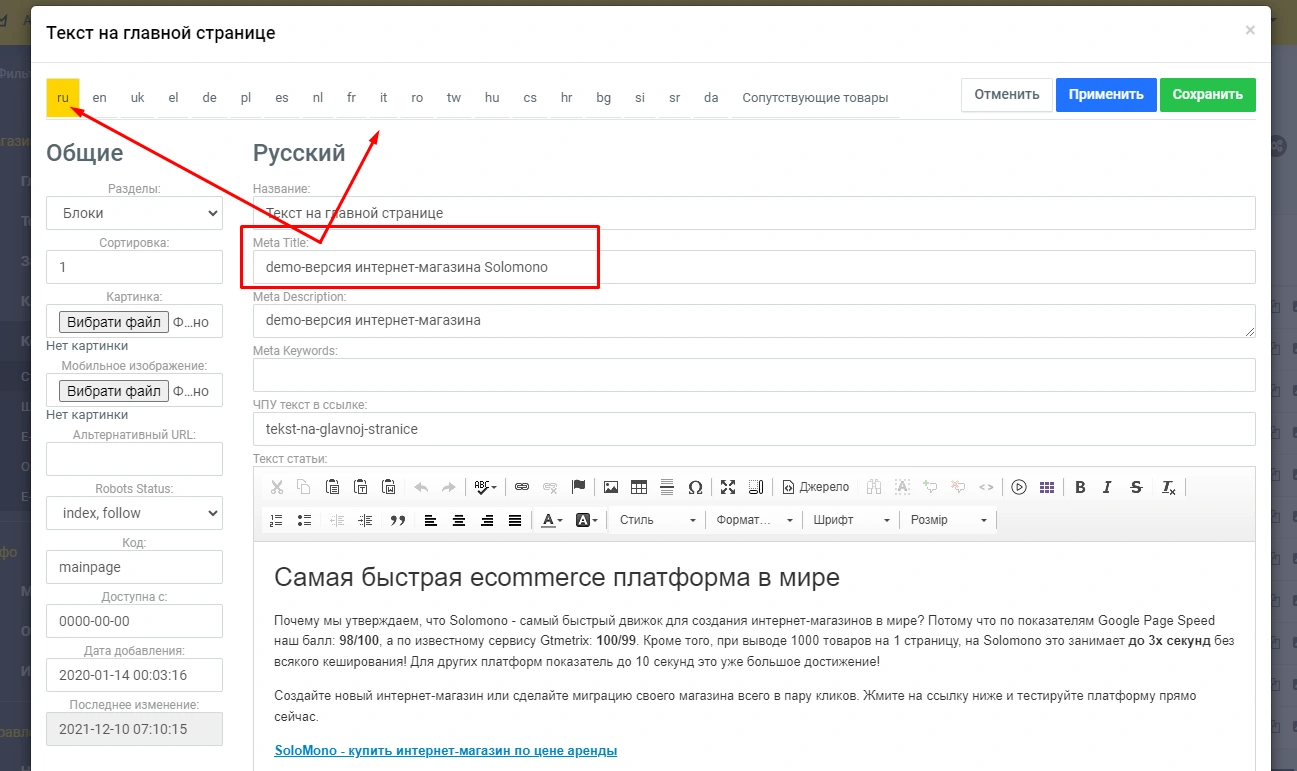Viewport: 1297px width, 771px height.
Task: Click the insert link icon
Action: (x=521, y=488)
